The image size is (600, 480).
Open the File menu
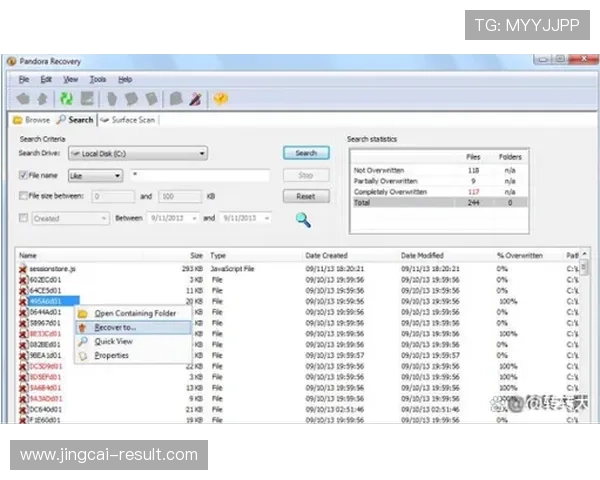[24, 79]
